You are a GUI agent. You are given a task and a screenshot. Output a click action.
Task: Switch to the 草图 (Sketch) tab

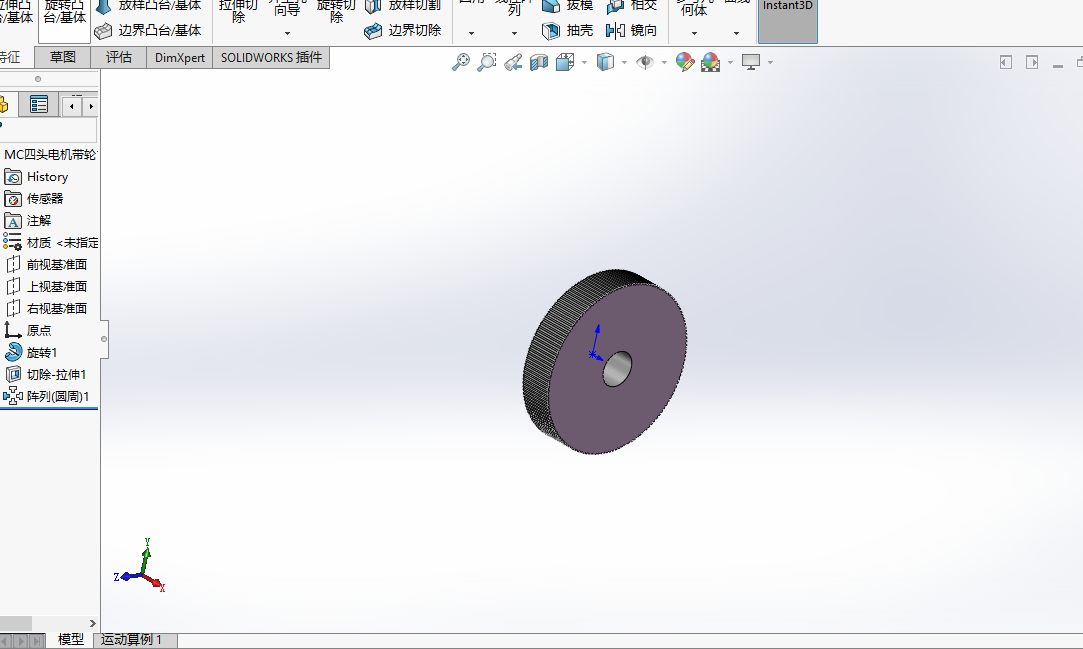tap(63, 57)
